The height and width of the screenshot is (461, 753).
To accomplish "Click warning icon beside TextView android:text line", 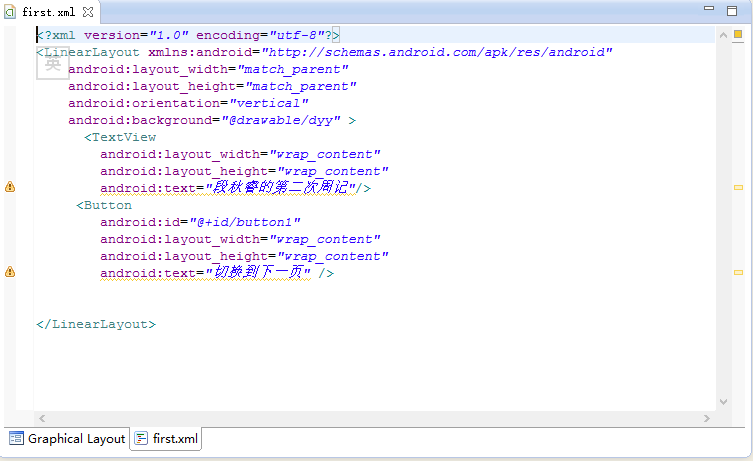I will tap(10, 187).
